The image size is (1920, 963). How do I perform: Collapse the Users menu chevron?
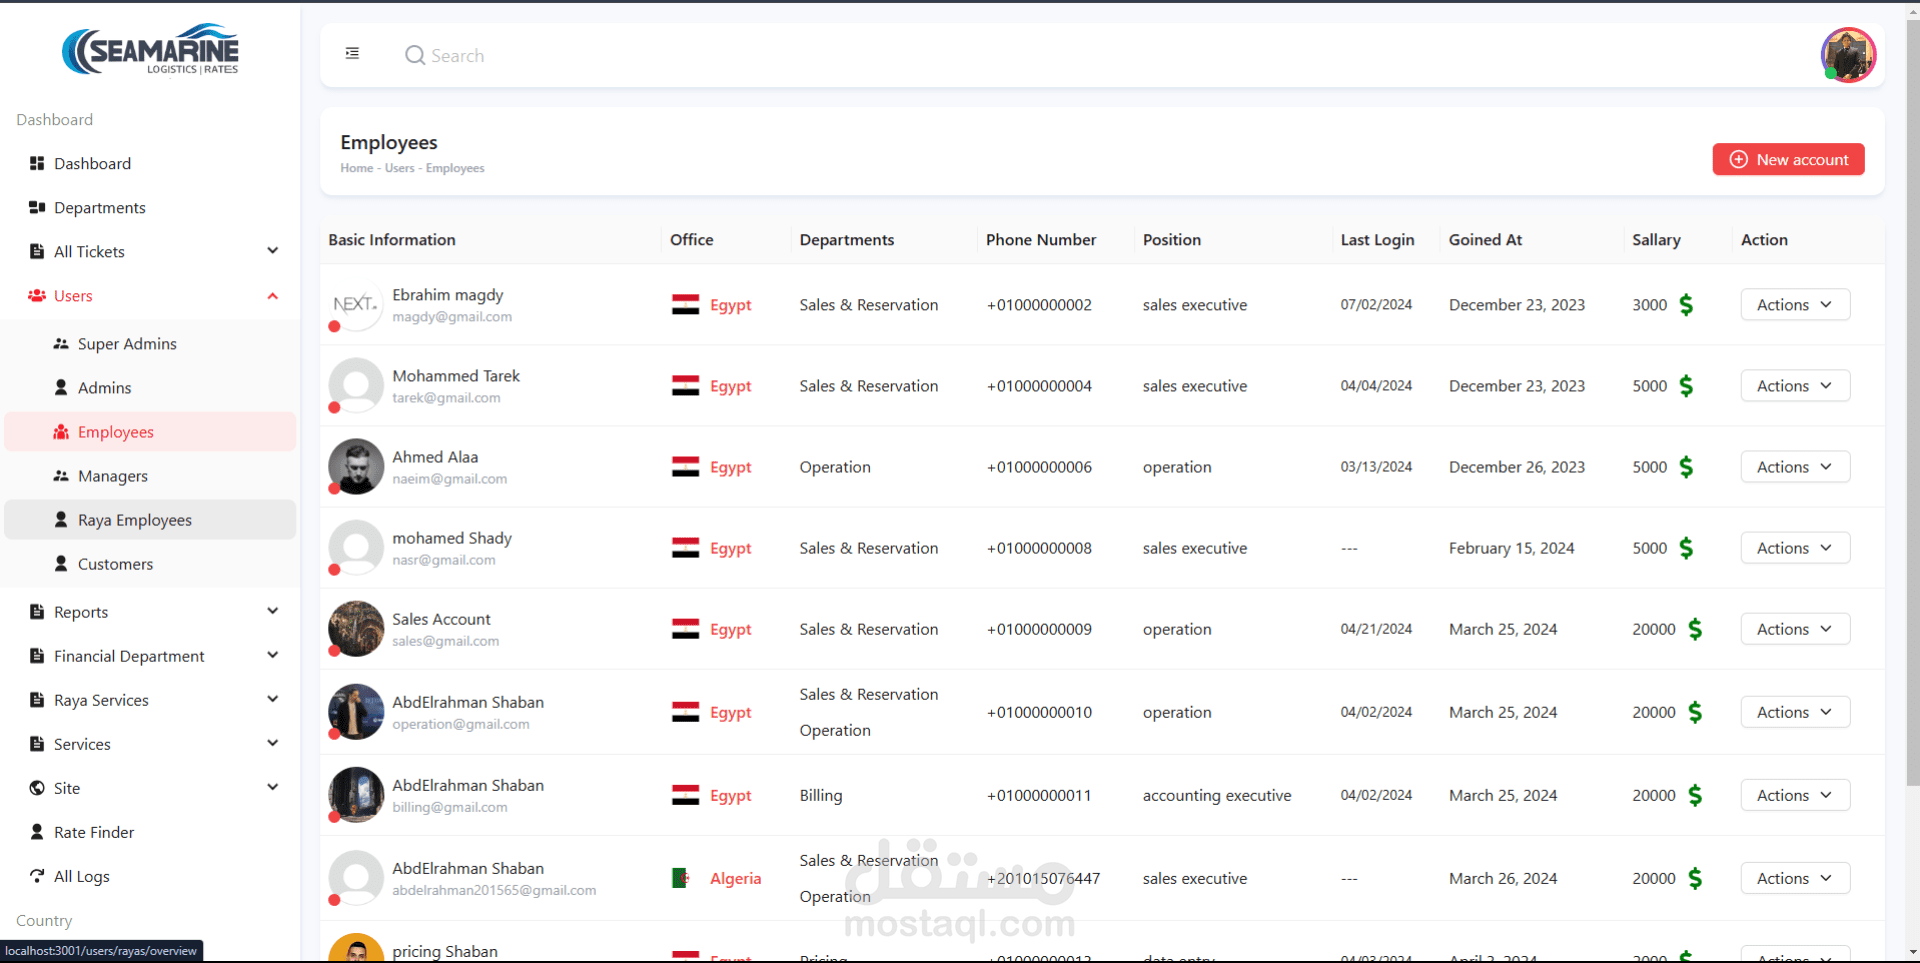click(x=272, y=296)
